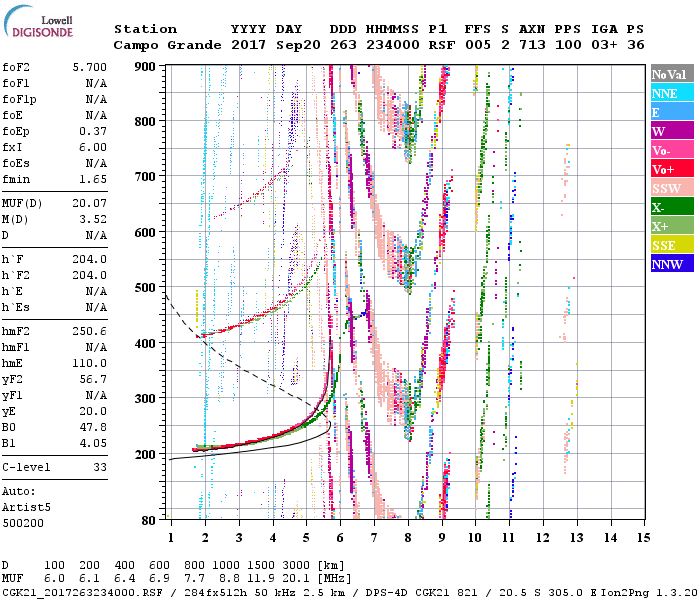Click the MUF value 11.9 in bottom table
The height and width of the screenshot is (600, 700).
click(x=261, y=578)
